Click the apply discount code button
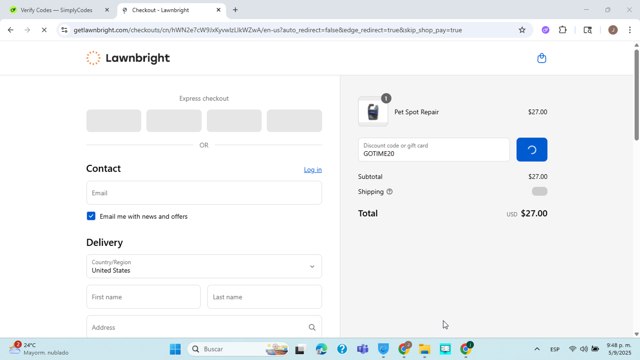Image resolution: width=640 pixels, height=360 pixels. 531,149
